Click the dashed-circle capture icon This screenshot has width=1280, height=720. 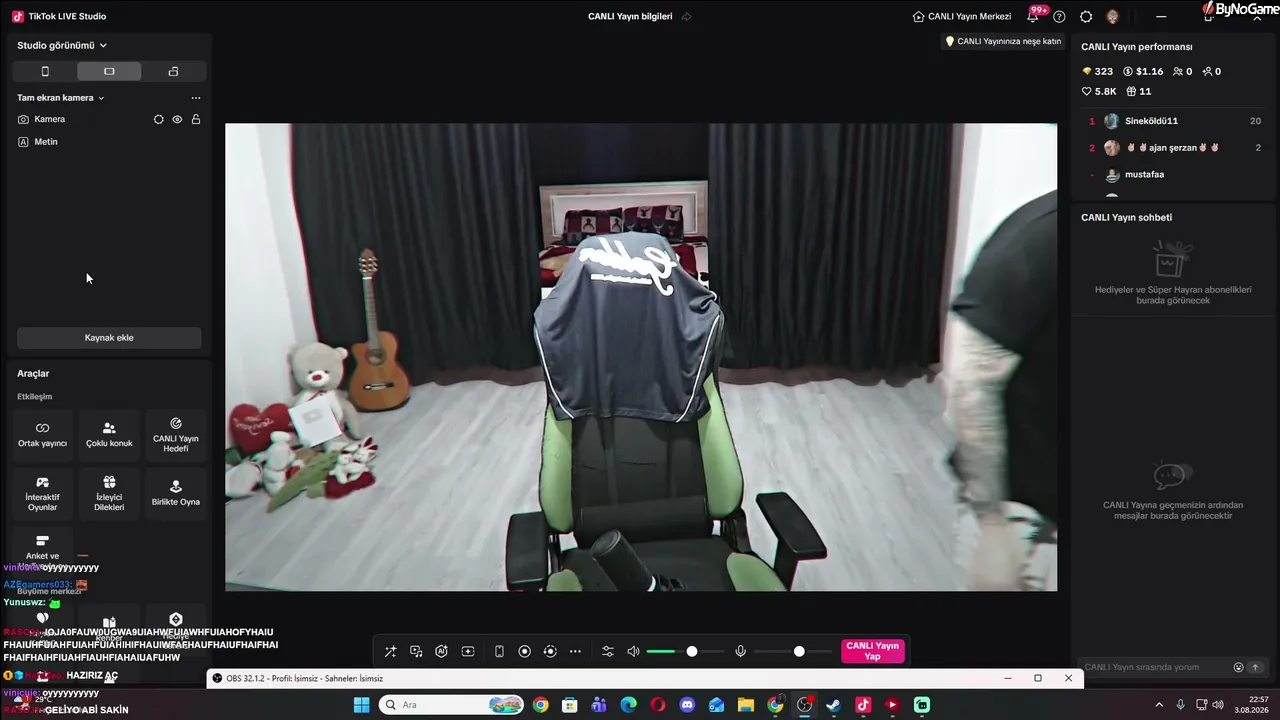(549, 651)
